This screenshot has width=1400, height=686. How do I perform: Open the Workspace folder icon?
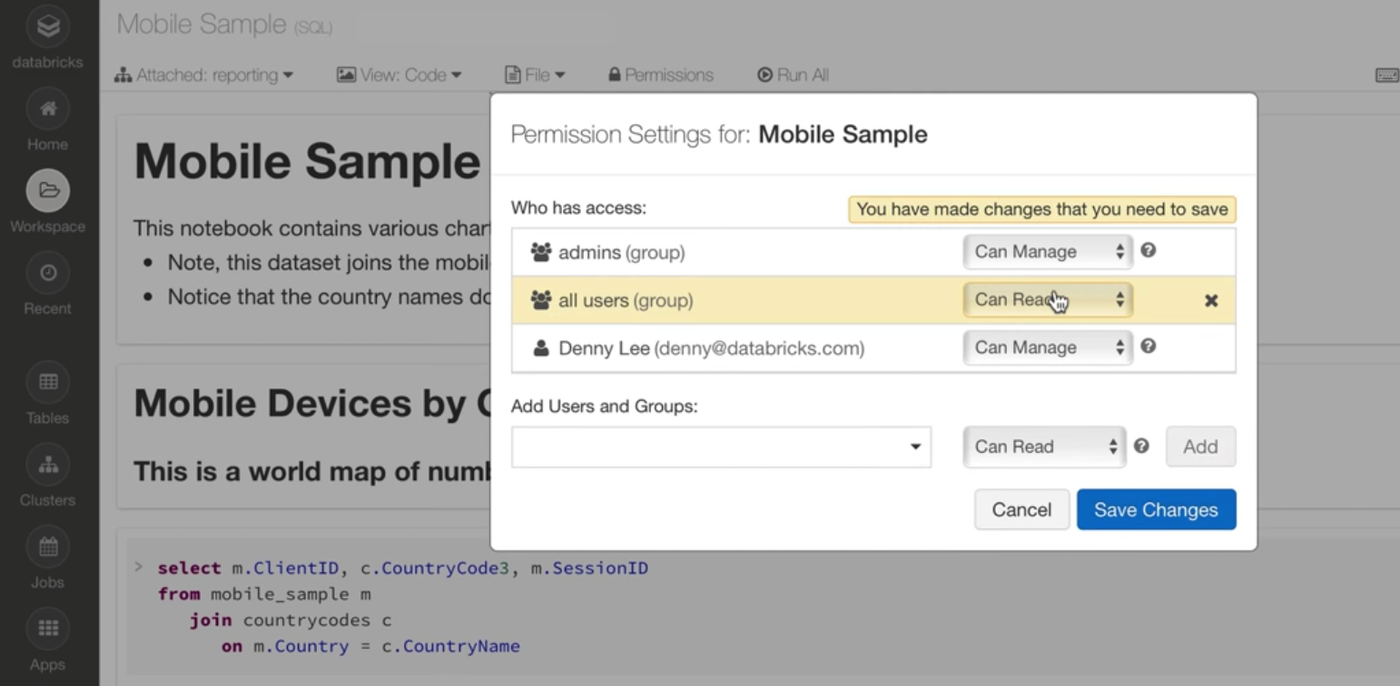47,190
